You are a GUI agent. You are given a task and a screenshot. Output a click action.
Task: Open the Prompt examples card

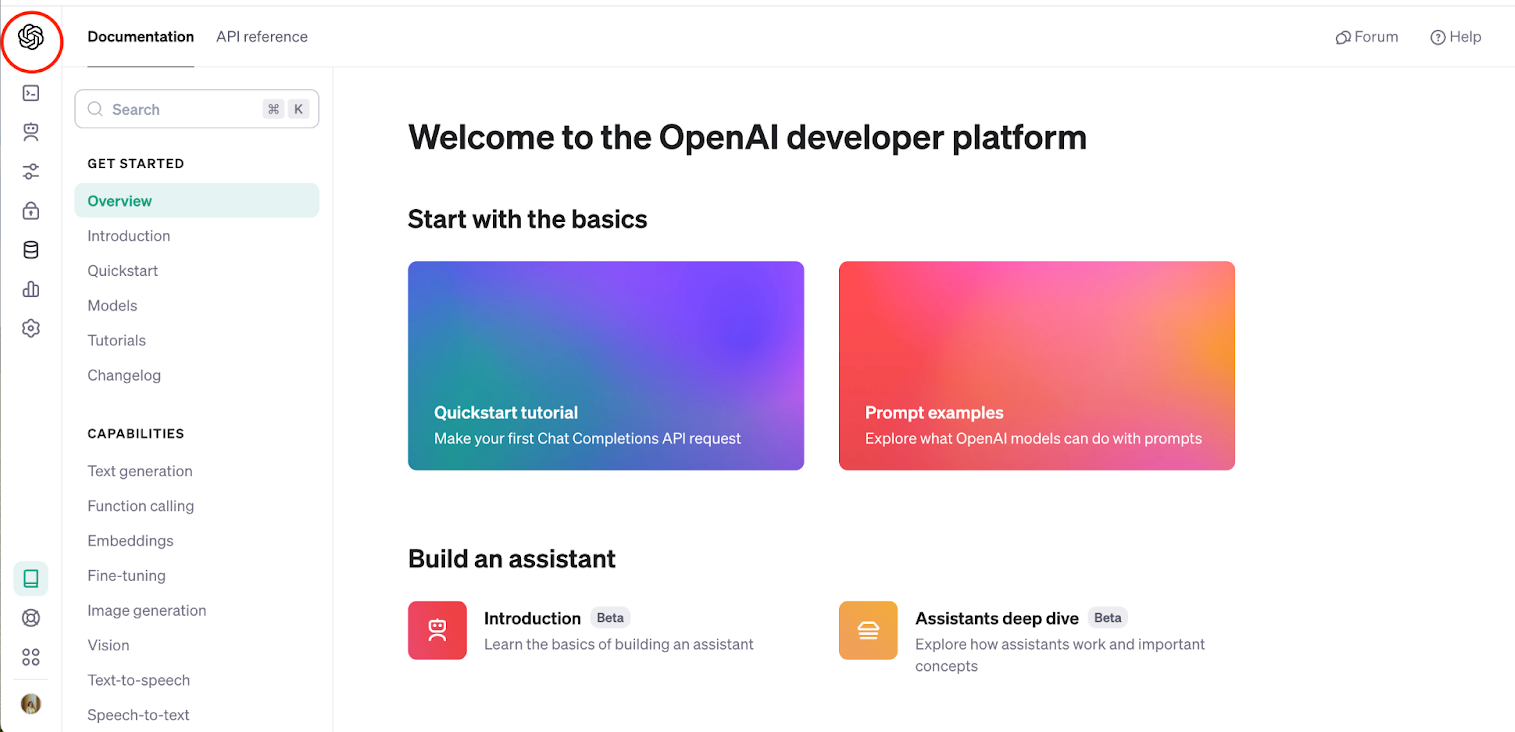point(1036,365)
